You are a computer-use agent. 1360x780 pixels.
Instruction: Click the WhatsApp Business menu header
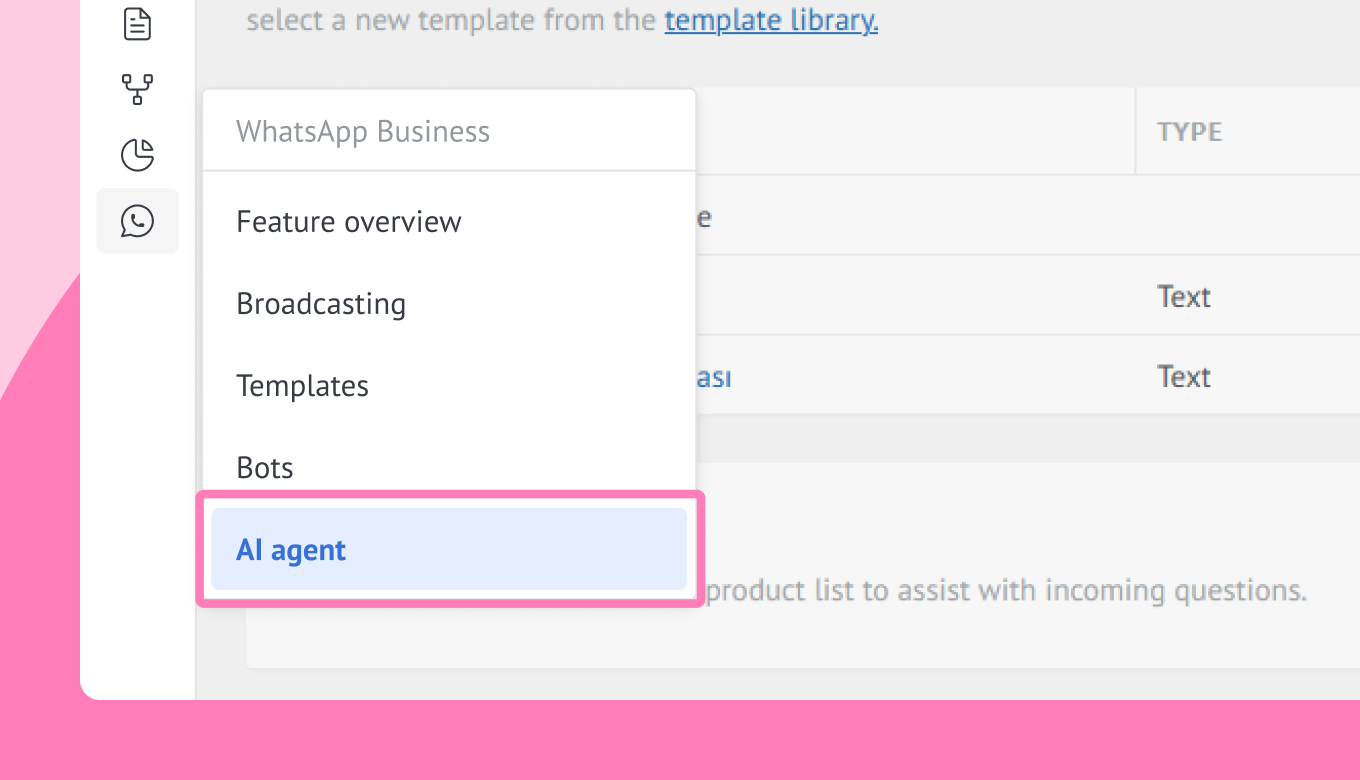[362, 132]
